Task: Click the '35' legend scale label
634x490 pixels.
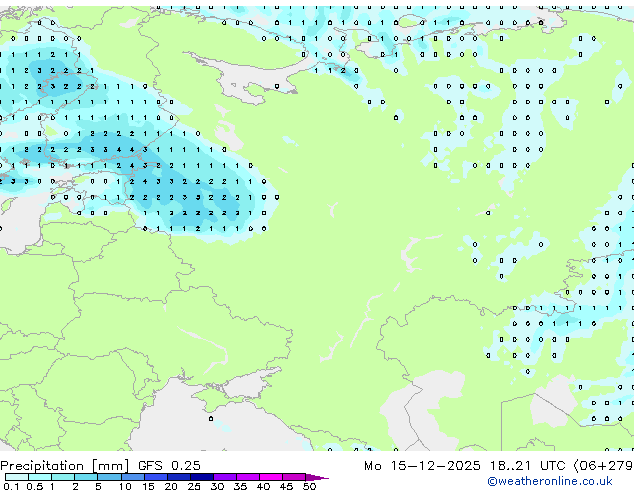Action: pos(241,486)
